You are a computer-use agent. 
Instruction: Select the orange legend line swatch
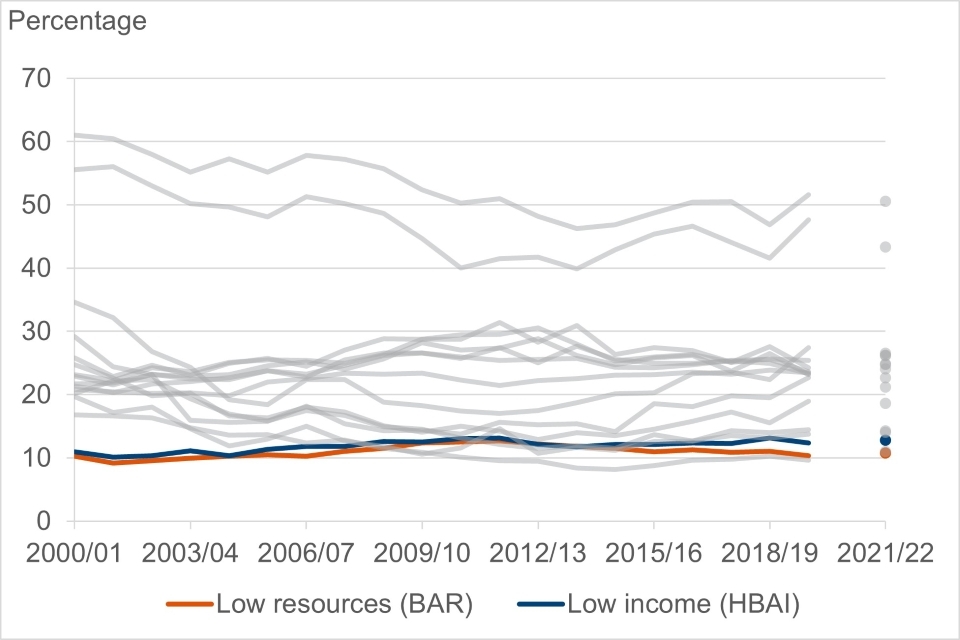click(187, 604)
